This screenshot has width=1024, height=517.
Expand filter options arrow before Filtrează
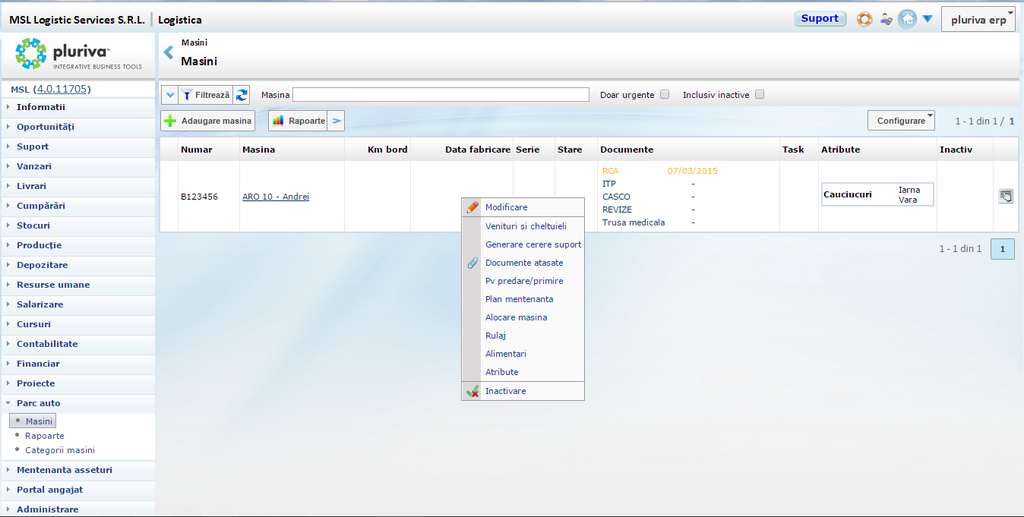tap(169, 95)
